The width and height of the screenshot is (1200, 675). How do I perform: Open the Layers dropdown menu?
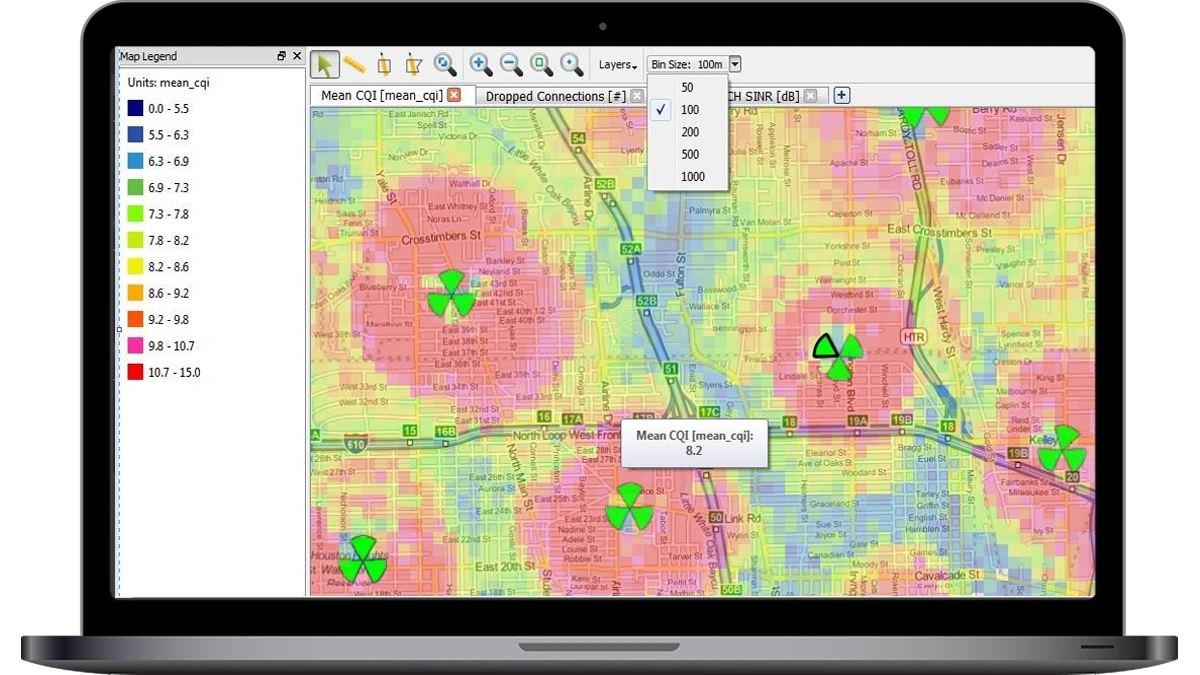click(618, 65)
